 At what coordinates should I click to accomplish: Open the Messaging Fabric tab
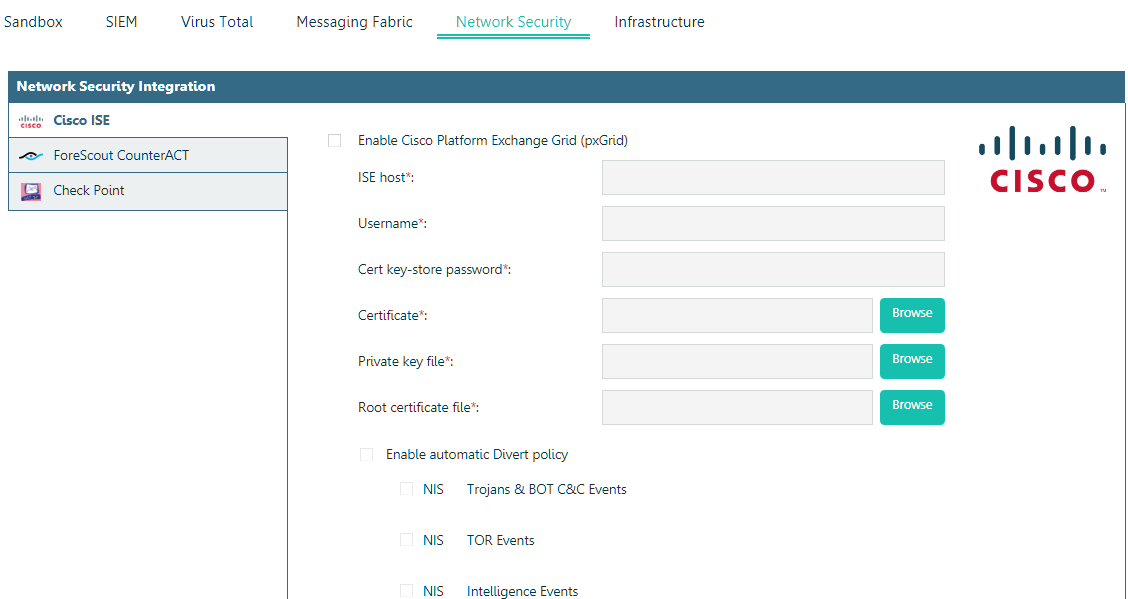click(354, 22)
